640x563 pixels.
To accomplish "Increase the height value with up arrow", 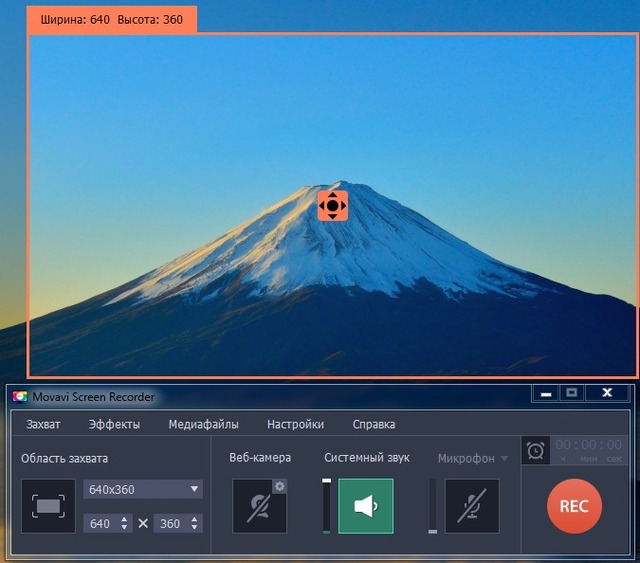I will [x=195, y=519].
